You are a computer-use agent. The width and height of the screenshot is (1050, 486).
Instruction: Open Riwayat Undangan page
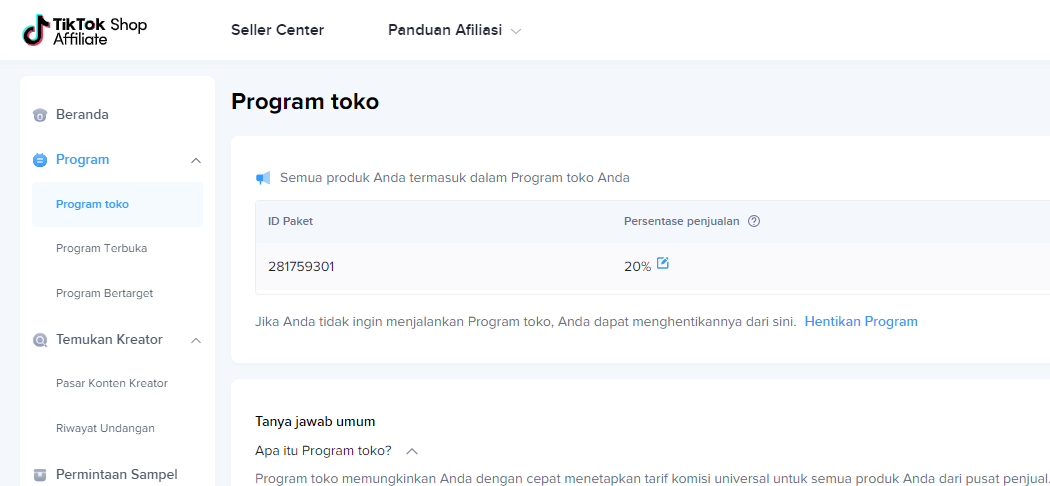[105, 428]
